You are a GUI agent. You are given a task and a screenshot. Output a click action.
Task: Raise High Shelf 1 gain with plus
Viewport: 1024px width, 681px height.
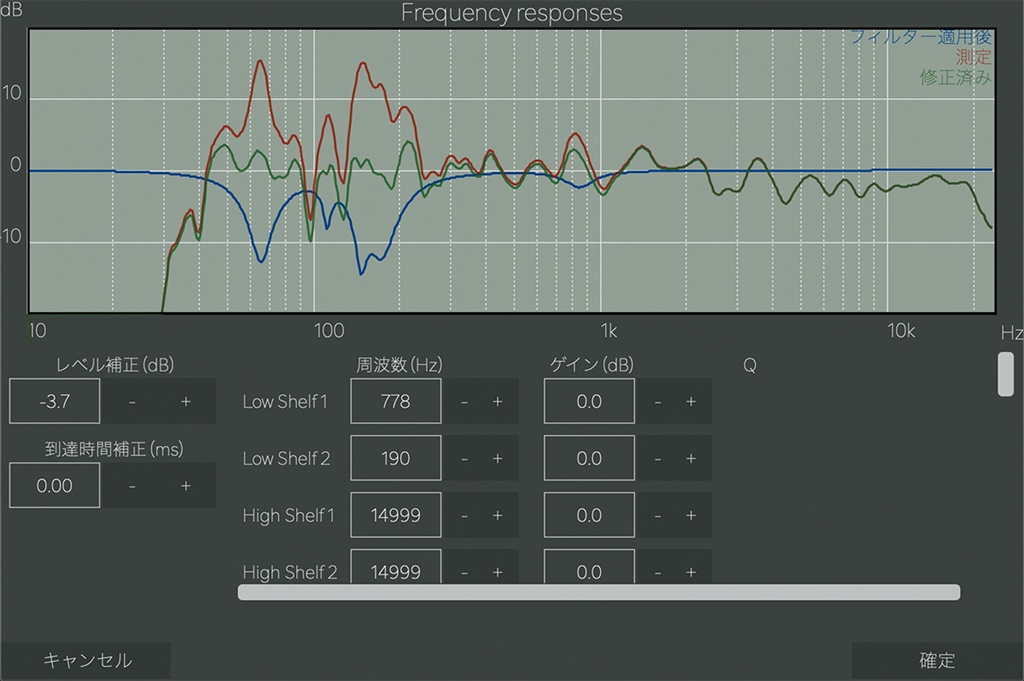[x=691, y=515]
